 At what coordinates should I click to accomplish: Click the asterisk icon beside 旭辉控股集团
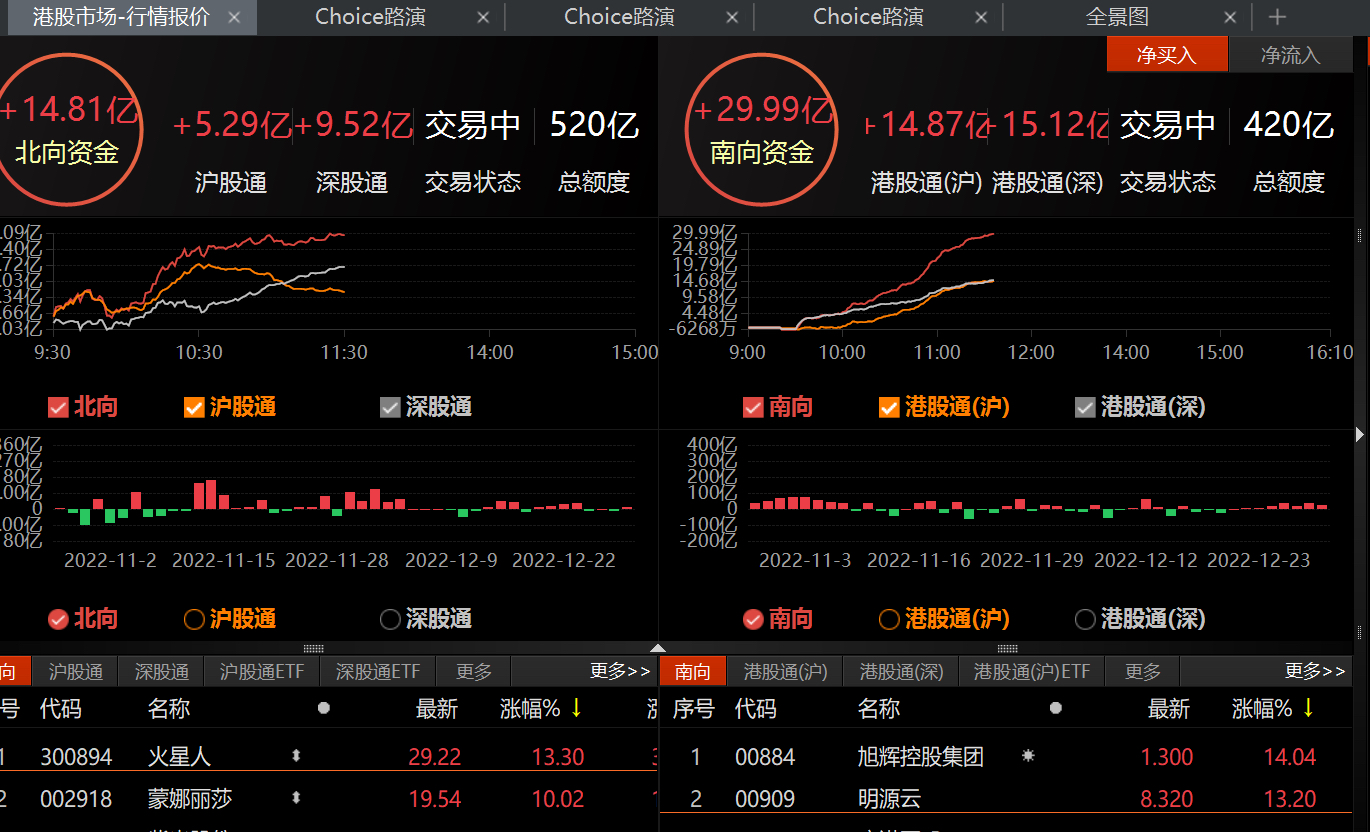pyautogui.click(x=1029, y=757)
